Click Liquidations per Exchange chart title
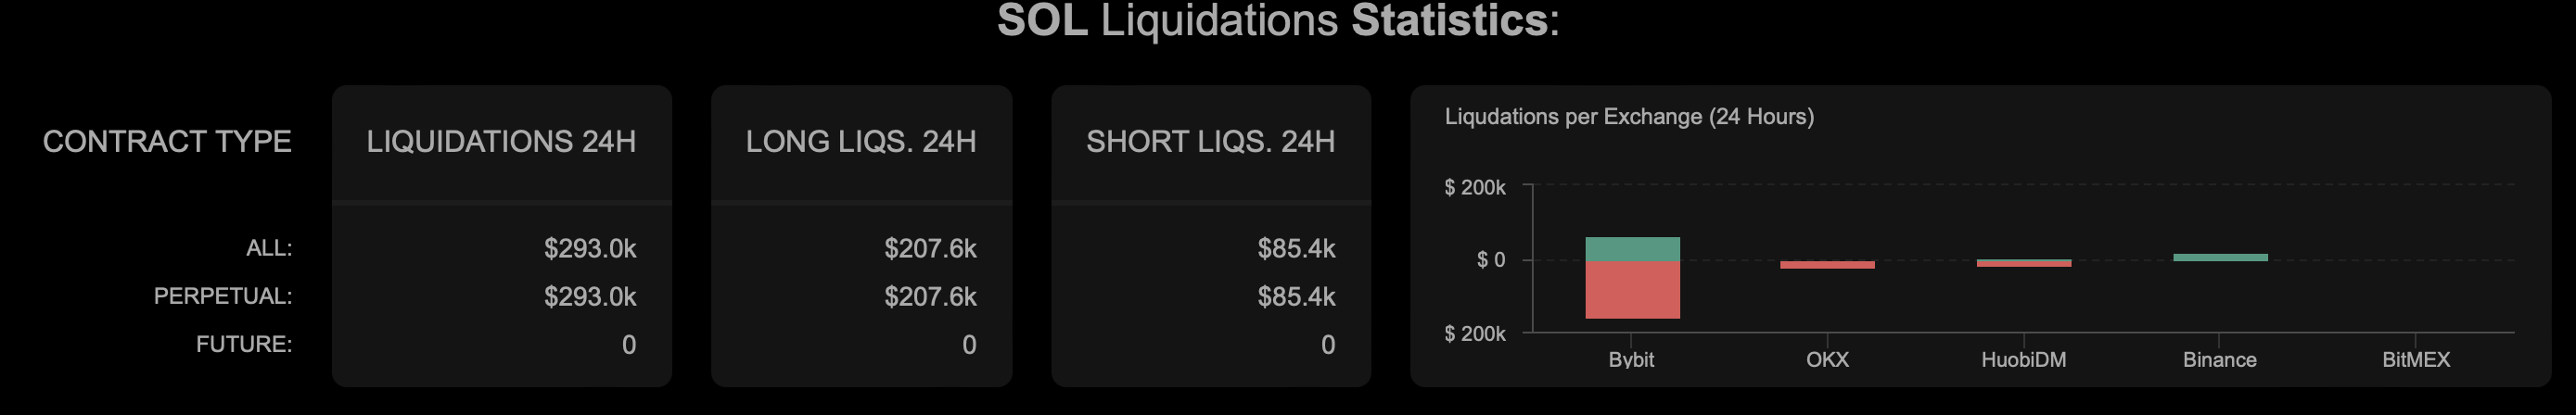The height and width of the screenshot is (415, 2576). [1628, 117]
